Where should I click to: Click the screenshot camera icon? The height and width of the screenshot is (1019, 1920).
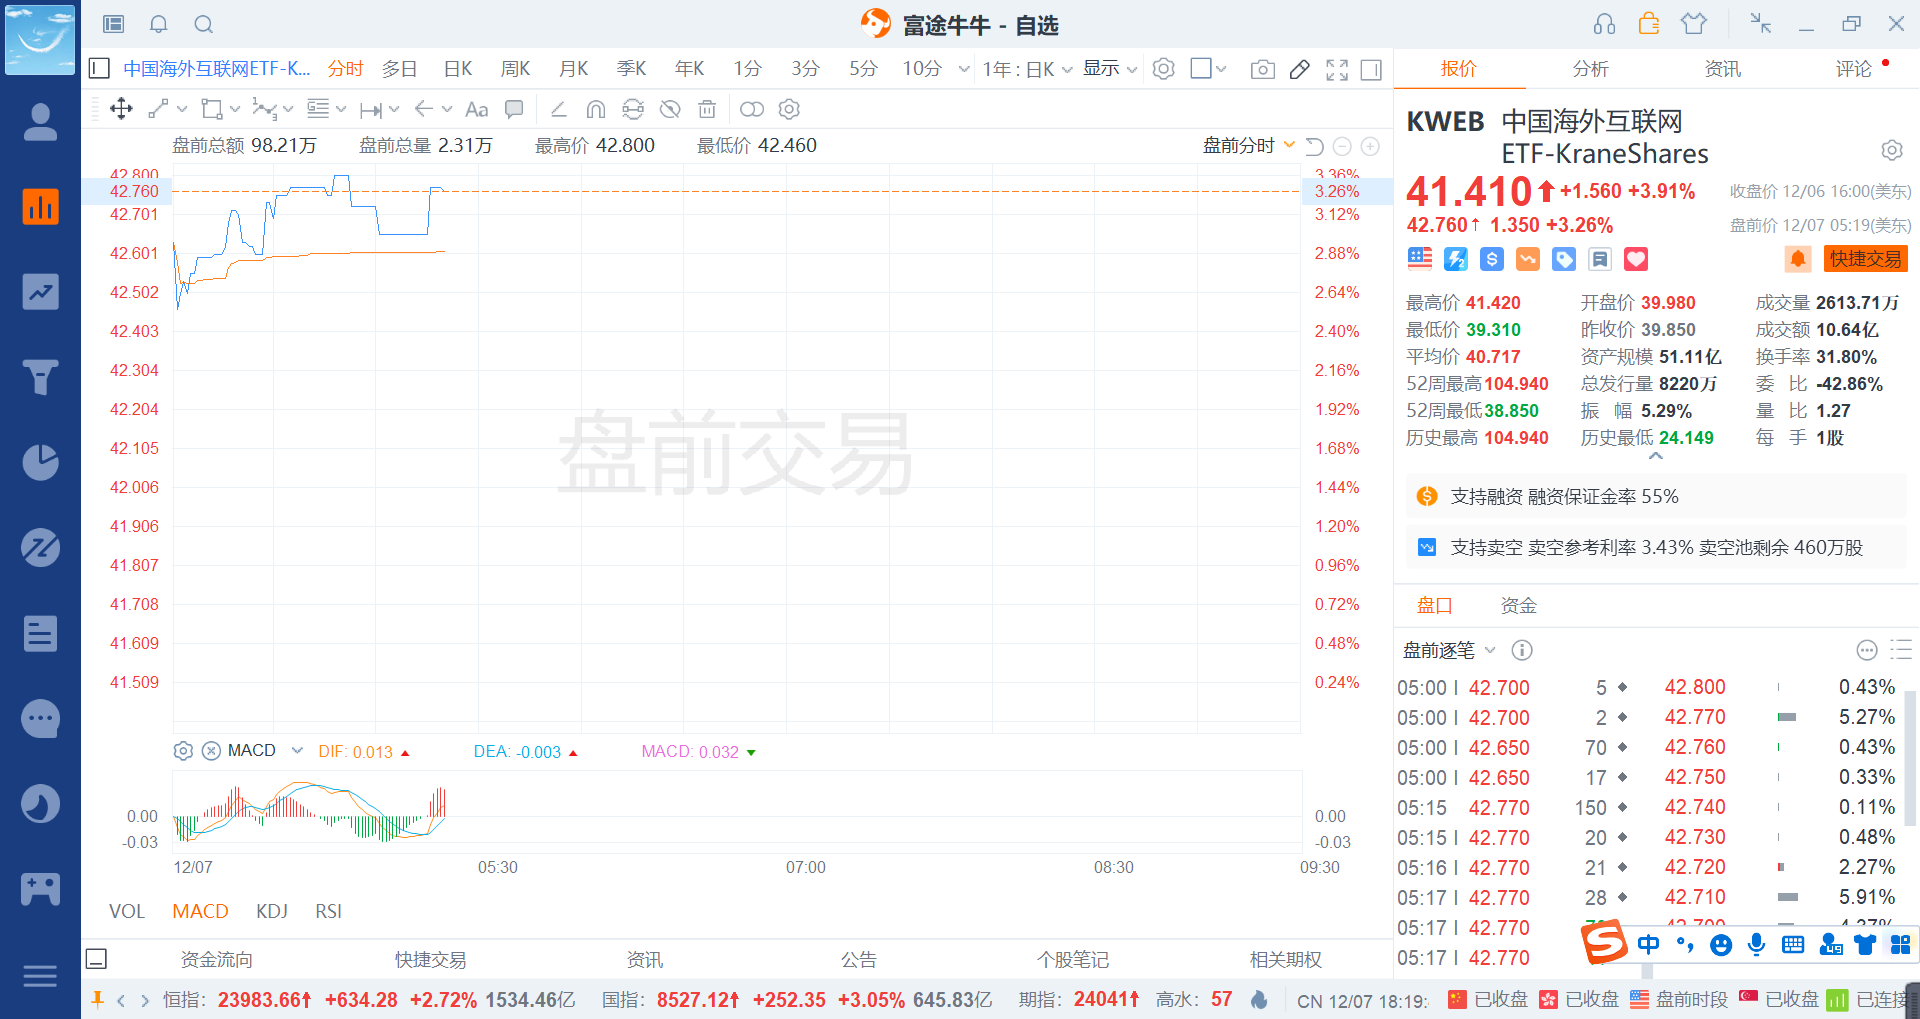coord(1262,69)
